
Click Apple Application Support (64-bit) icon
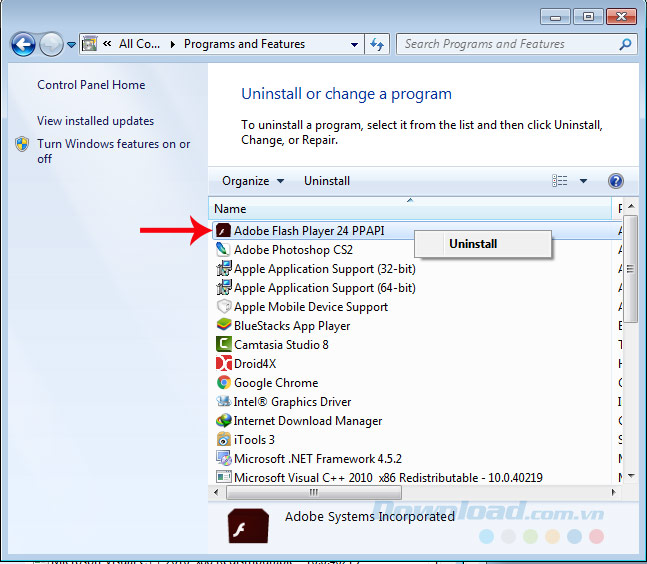(x=224, y=288)
